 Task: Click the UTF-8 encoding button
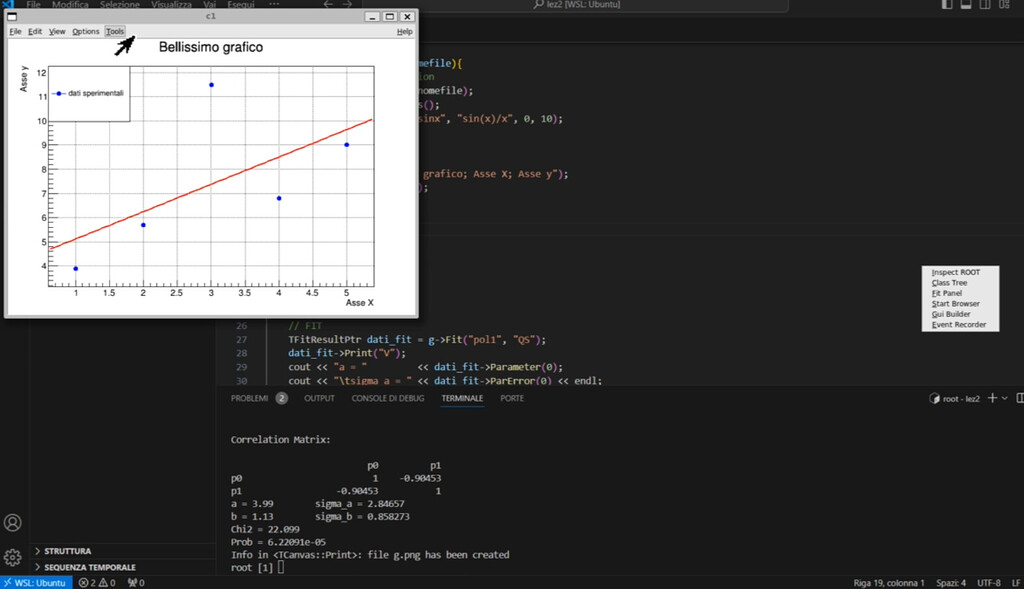click(x=988, y=582)
